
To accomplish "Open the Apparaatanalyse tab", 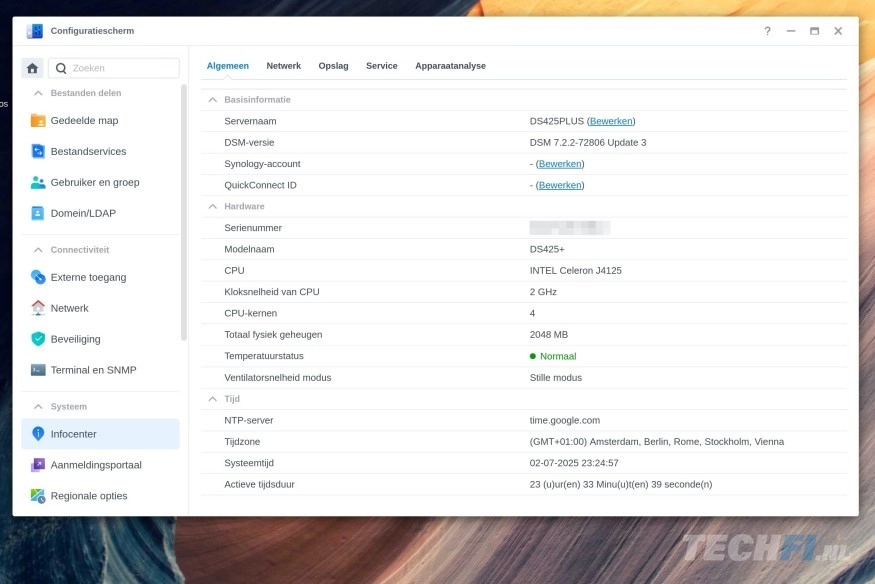I will (450, 66).
